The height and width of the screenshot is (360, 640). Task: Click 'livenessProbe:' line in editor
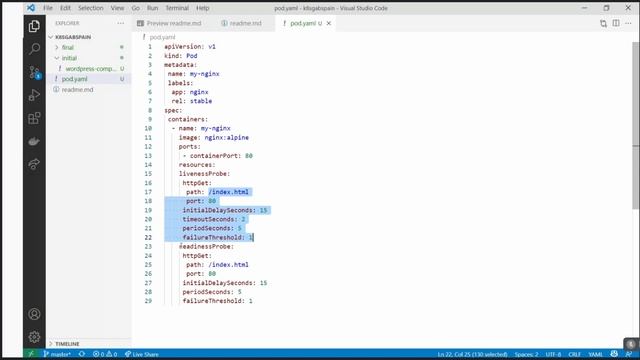pos(204,174)
